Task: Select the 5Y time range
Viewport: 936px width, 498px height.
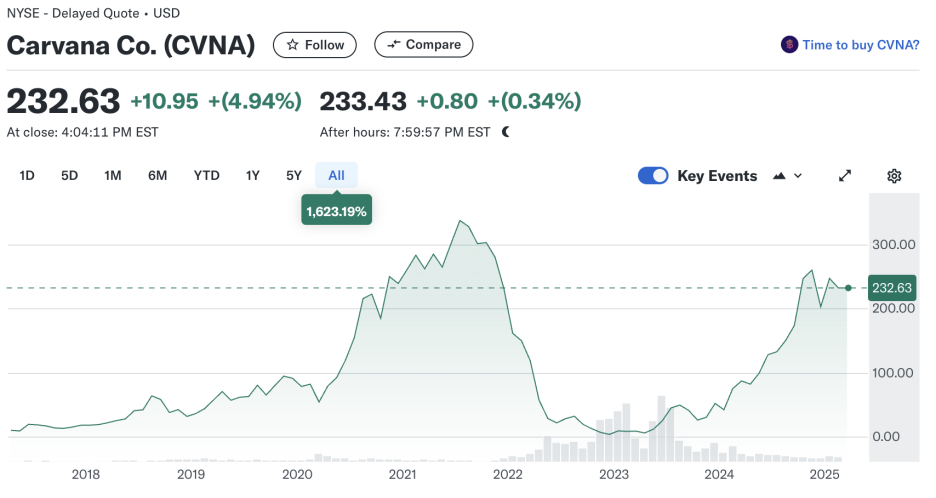Action: point(294,176)
